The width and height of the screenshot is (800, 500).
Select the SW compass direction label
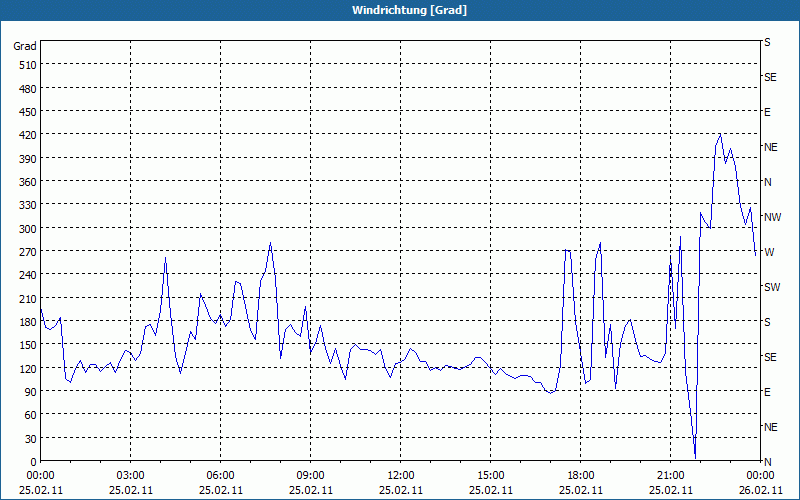772,287
